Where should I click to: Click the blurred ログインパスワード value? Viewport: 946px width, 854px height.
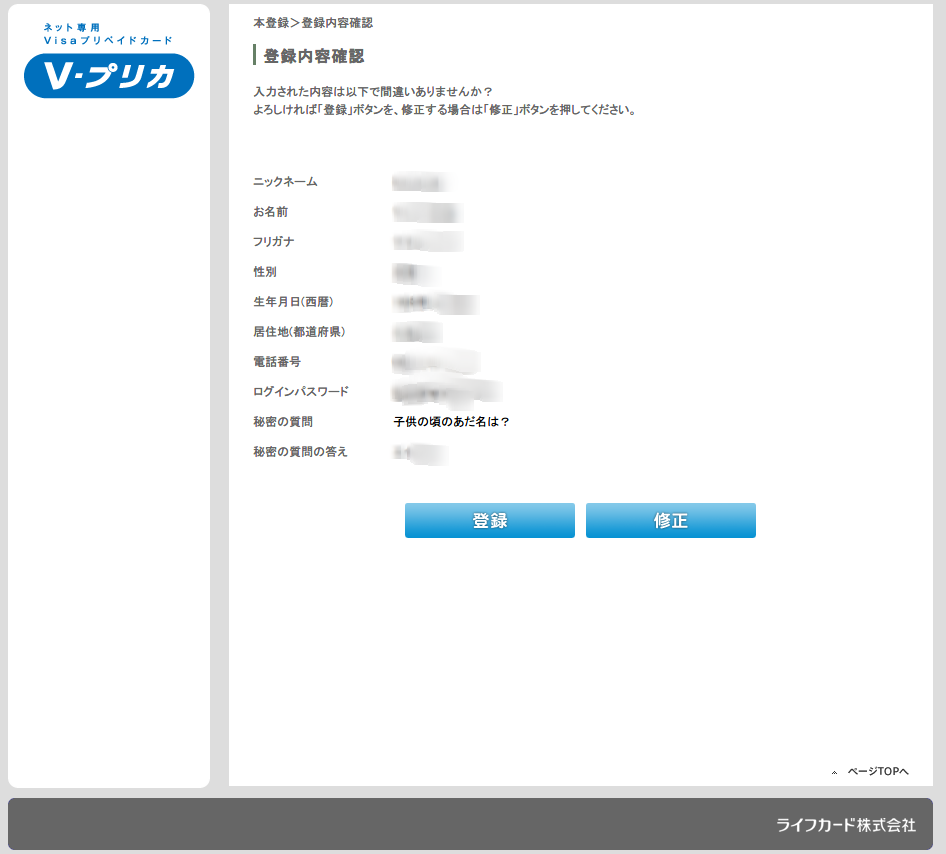point(446,392)
